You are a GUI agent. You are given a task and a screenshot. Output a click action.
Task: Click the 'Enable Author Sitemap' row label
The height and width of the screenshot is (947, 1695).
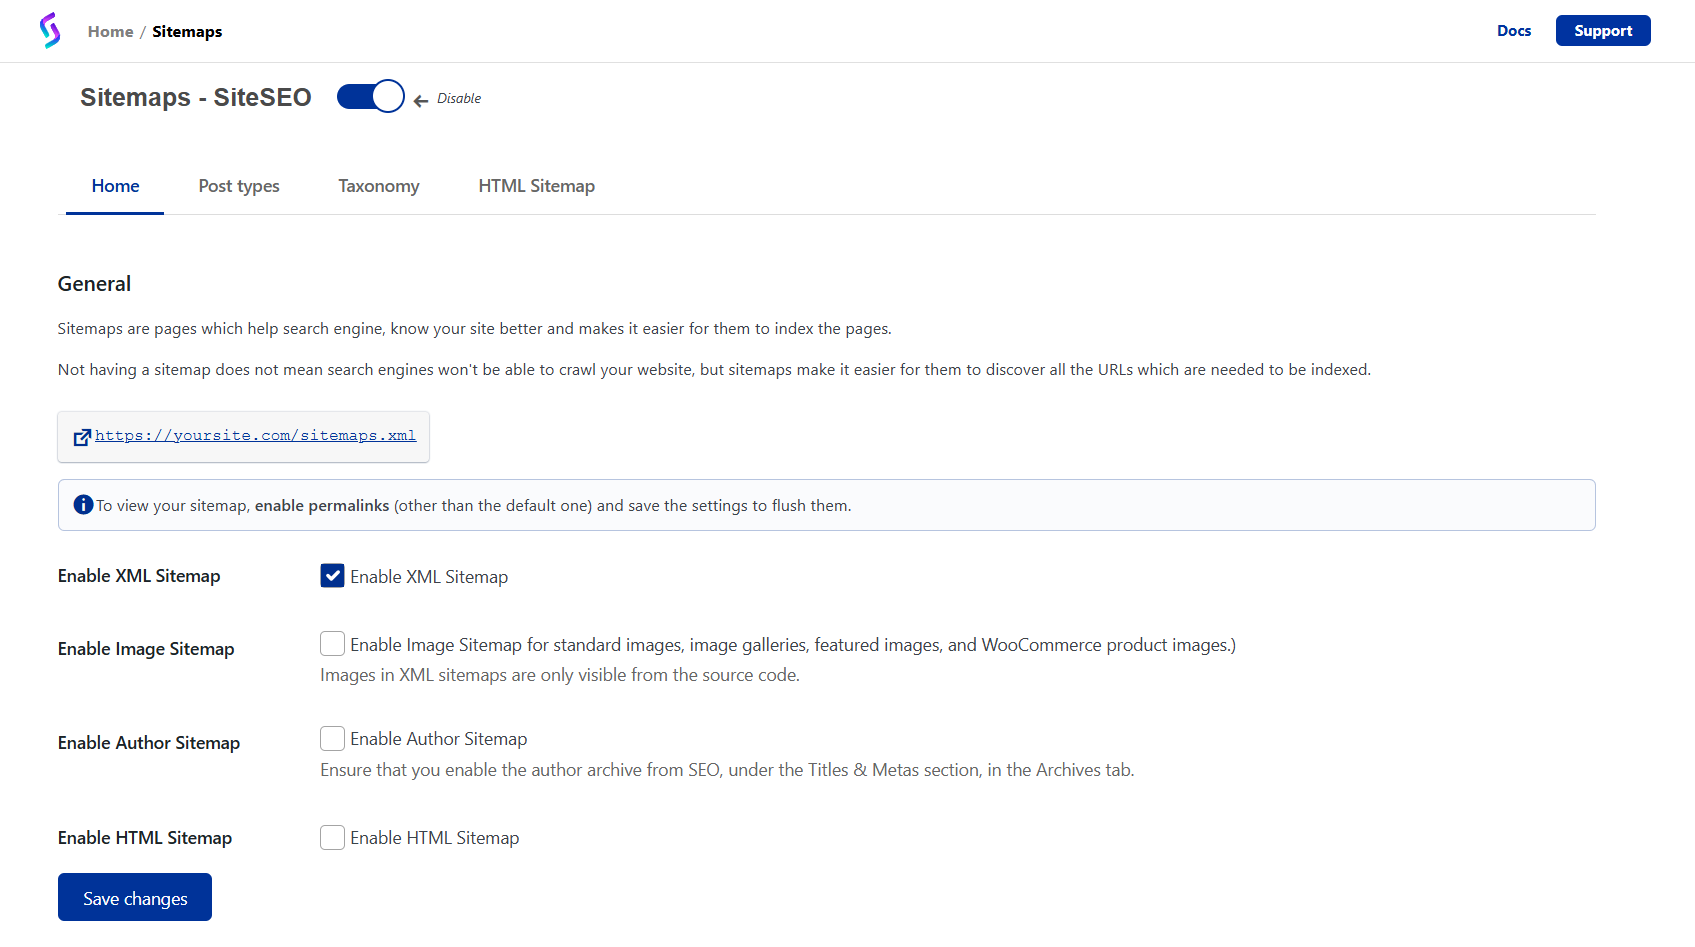[149, 743]
